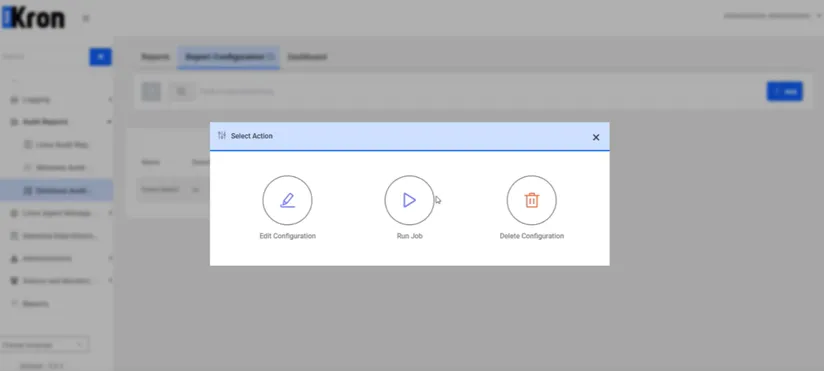Close the Select Action dialog
Image resolution: width=824 pixels, height=371 pixels.
point(596,137)
